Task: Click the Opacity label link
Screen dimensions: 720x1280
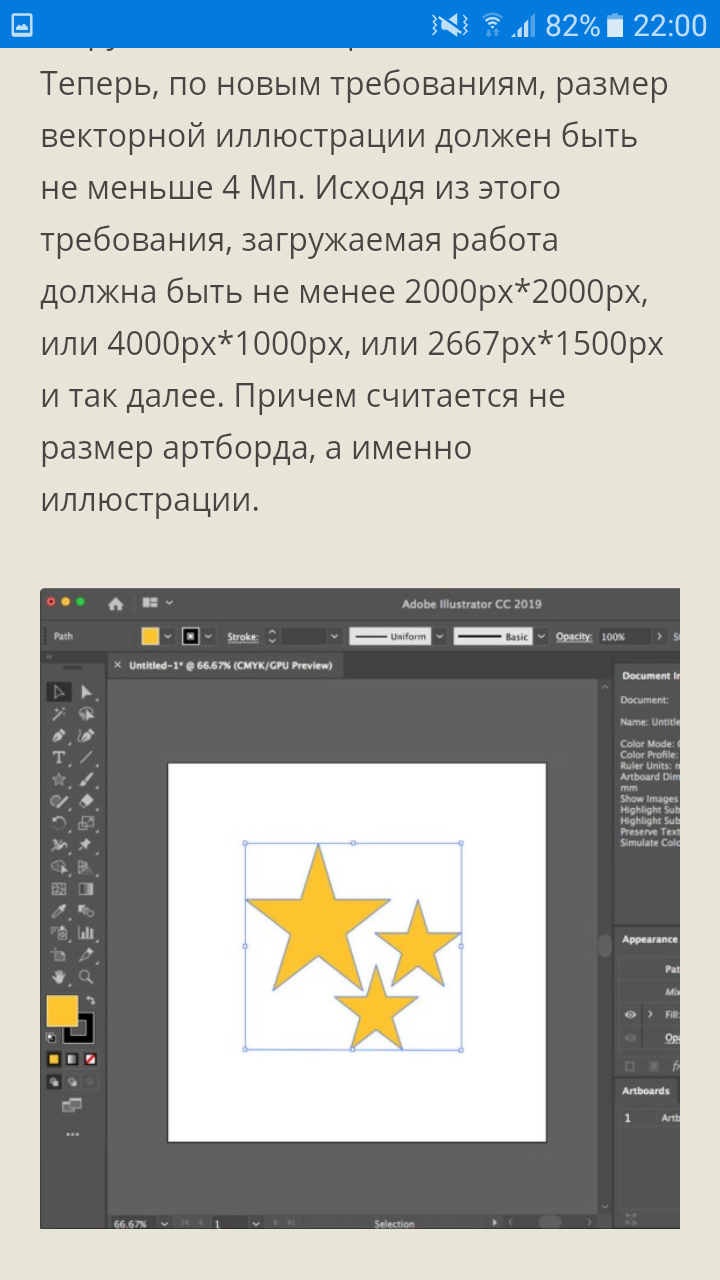Action: click(574, 636)
